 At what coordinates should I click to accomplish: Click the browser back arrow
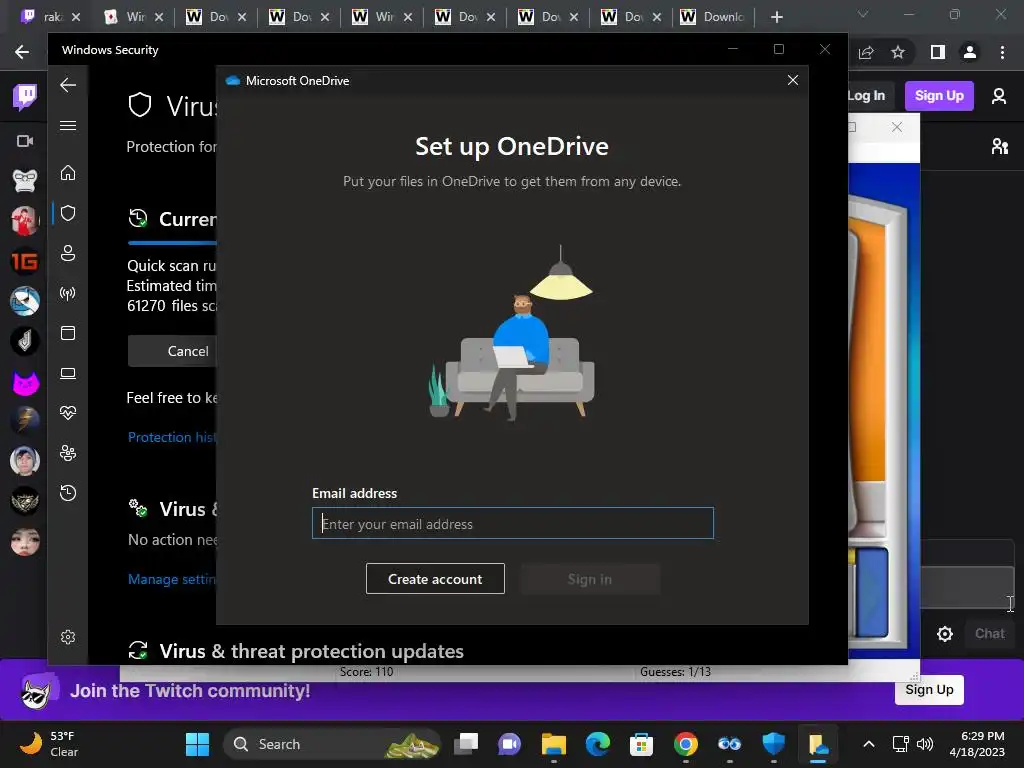coord(22,52)
